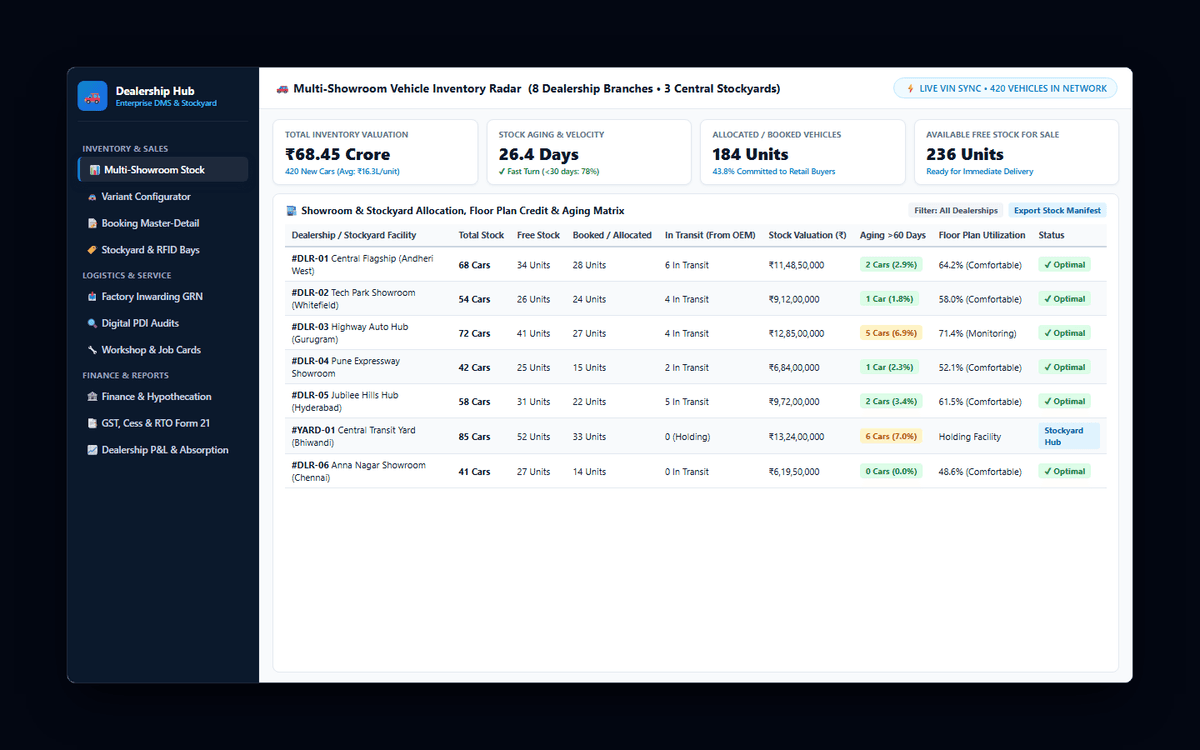
Task: Click the 71.4% (Monitoring) utilization cell
Action: point(977,333)
